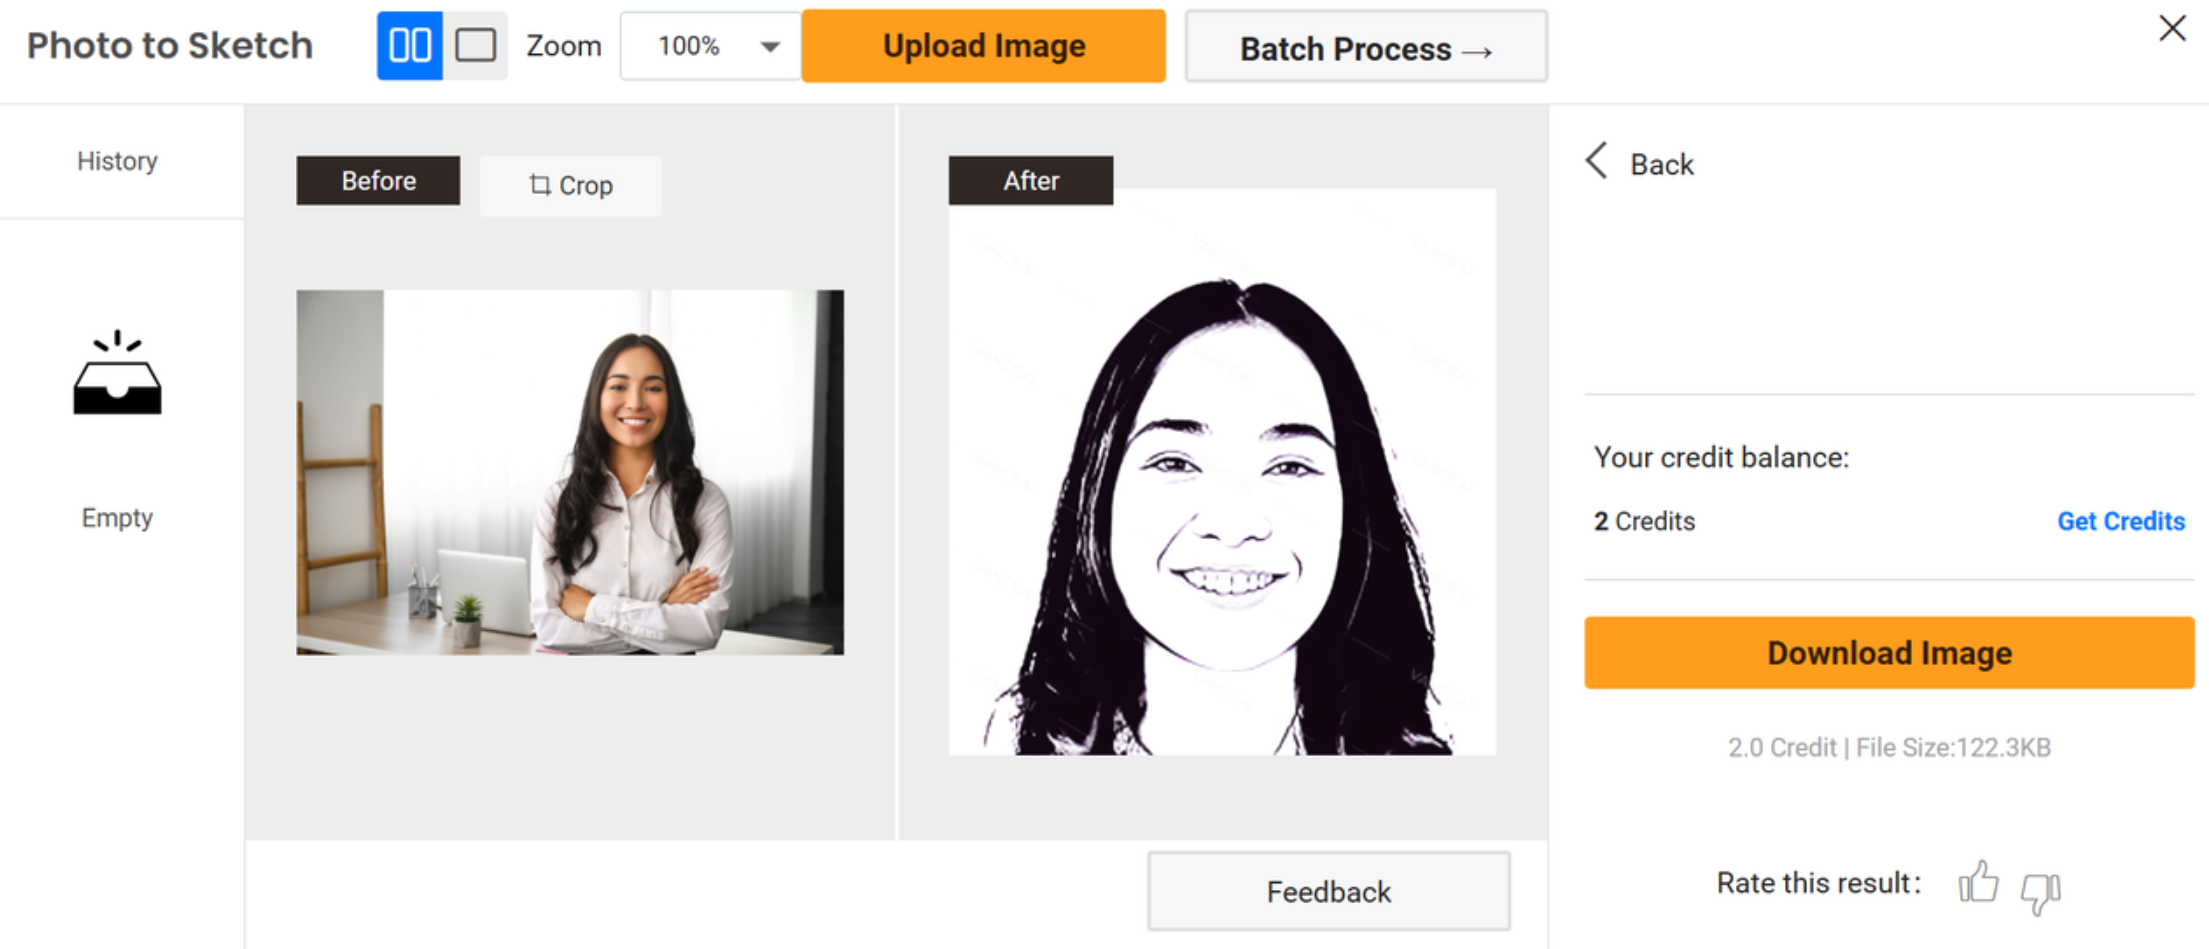The height and width of the screenshot is (949, 2209).
Task: Rate the result with thumbs down
Action: click(2040, 890)
